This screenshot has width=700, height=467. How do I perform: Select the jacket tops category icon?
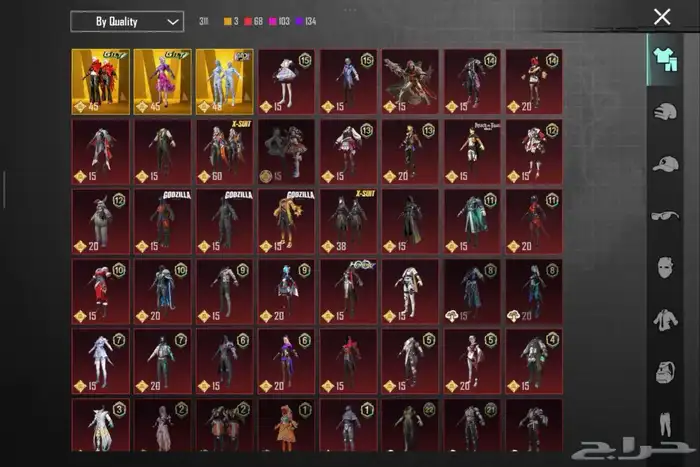pos(665,320)
